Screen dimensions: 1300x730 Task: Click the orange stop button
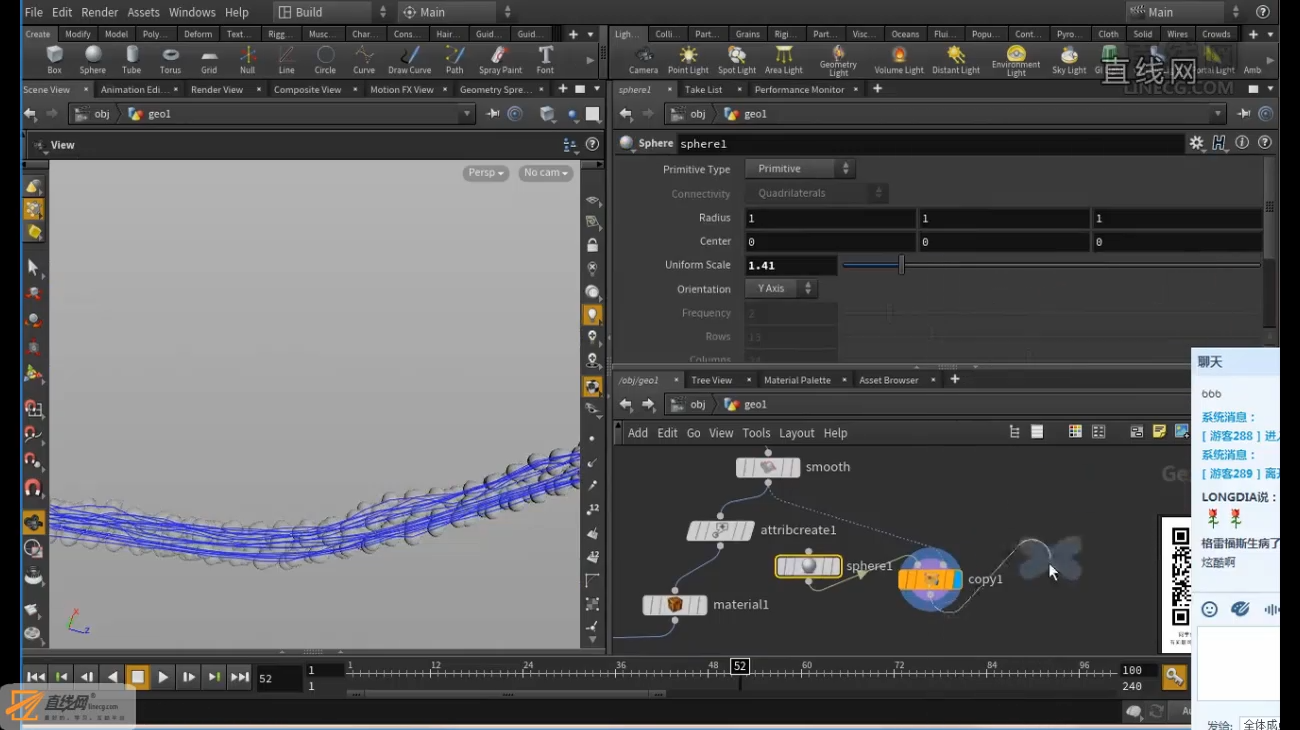click(x=138, y=677)
